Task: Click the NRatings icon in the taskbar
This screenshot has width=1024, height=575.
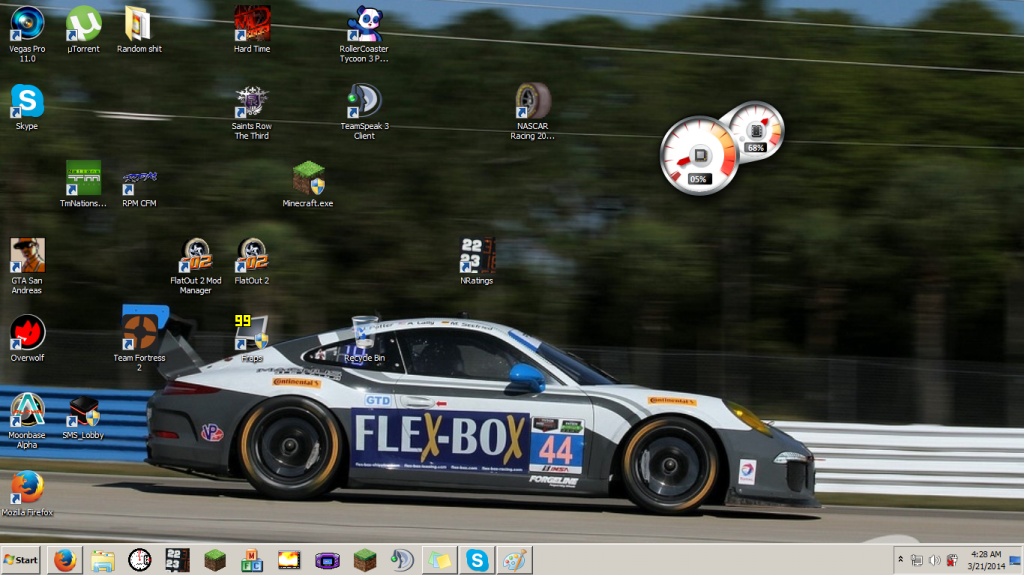Action: 177,560
